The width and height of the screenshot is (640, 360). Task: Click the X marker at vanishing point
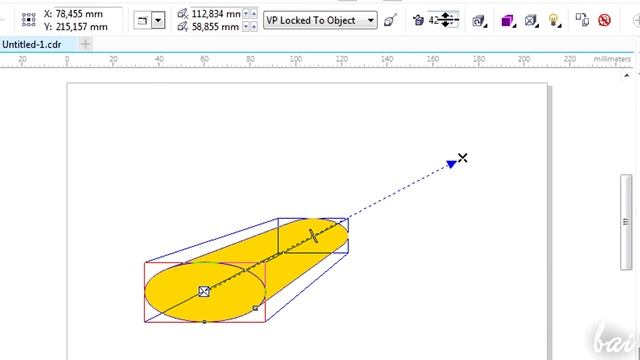pyautogui.click(x=462, y=158)
